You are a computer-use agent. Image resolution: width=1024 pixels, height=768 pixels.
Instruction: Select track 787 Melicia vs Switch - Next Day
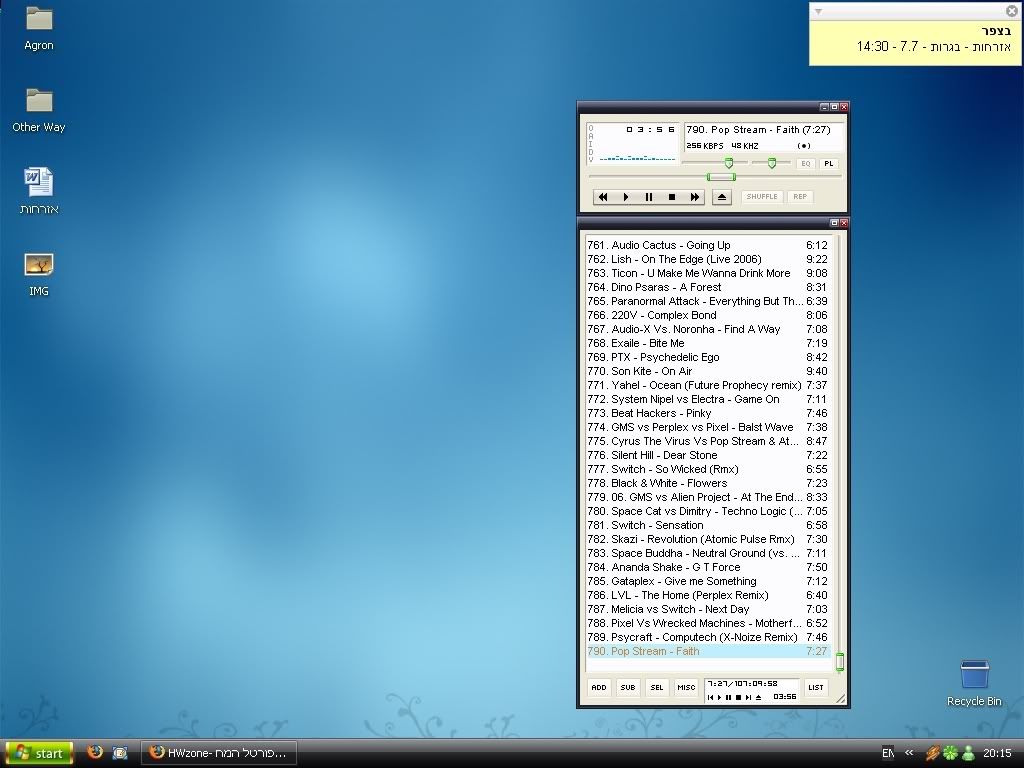point(707,609)
